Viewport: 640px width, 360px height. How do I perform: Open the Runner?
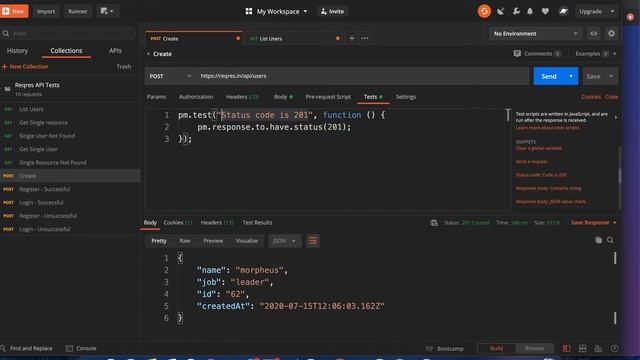point(78,11)
